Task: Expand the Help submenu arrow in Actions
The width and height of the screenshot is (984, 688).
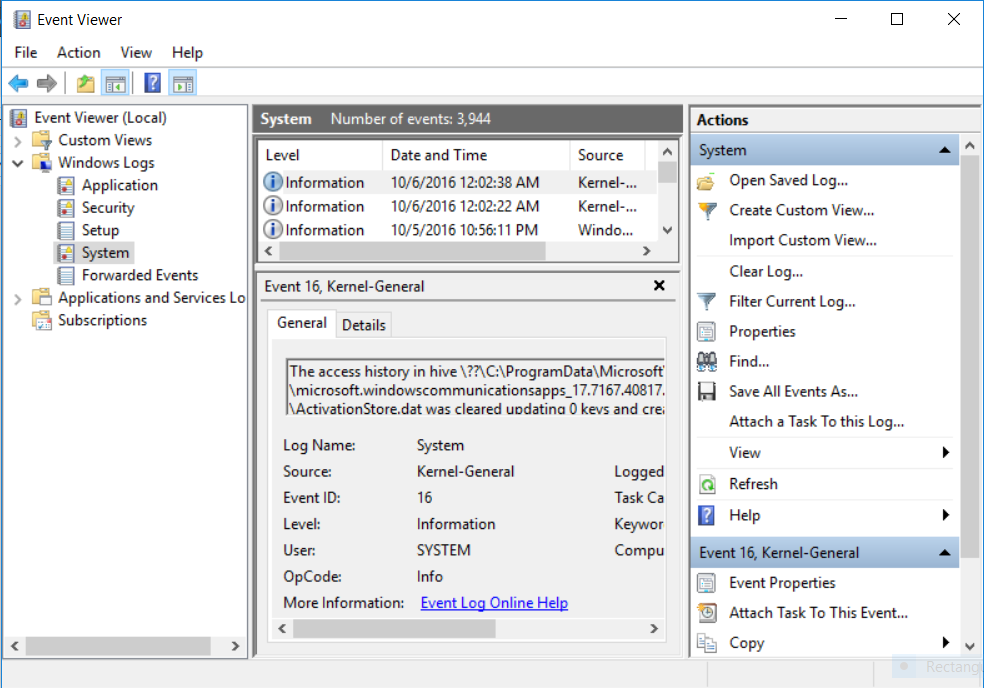Action: pos(946,515)
